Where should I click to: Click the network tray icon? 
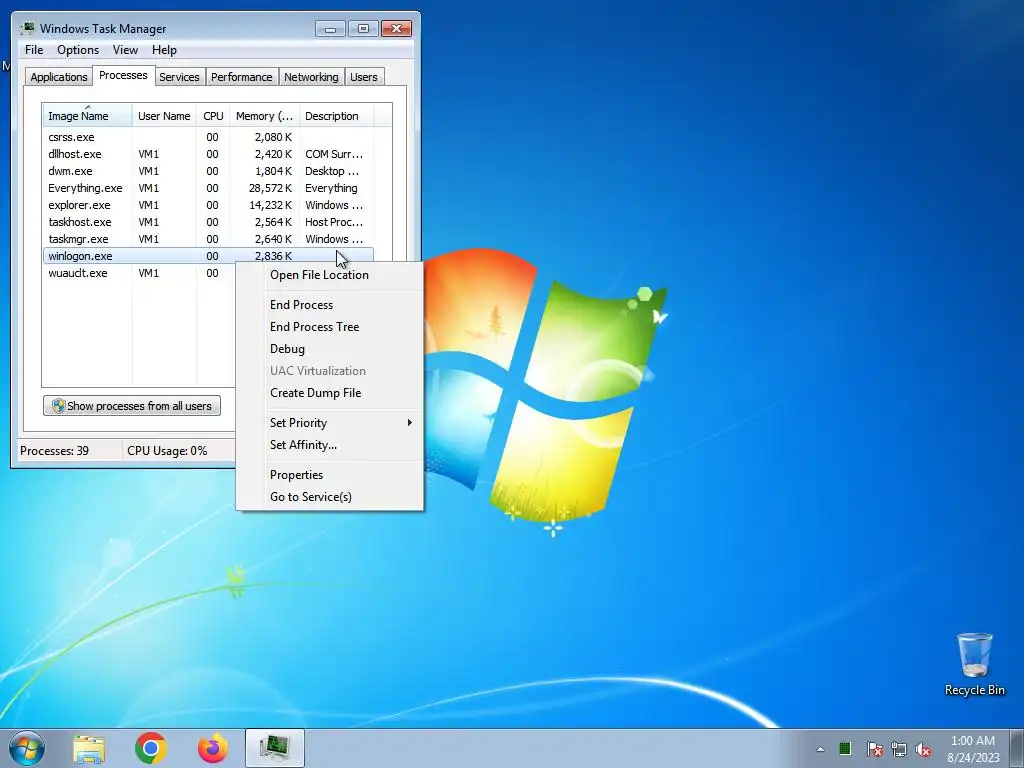[899, 749]
